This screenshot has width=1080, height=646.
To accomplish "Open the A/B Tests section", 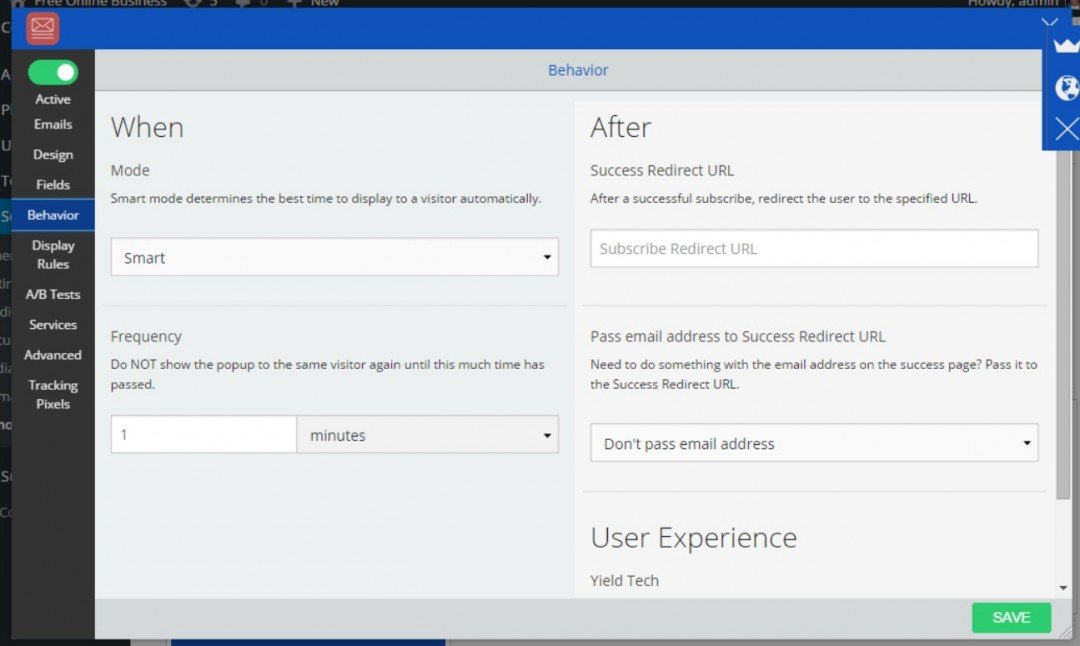I will point(53,294).
